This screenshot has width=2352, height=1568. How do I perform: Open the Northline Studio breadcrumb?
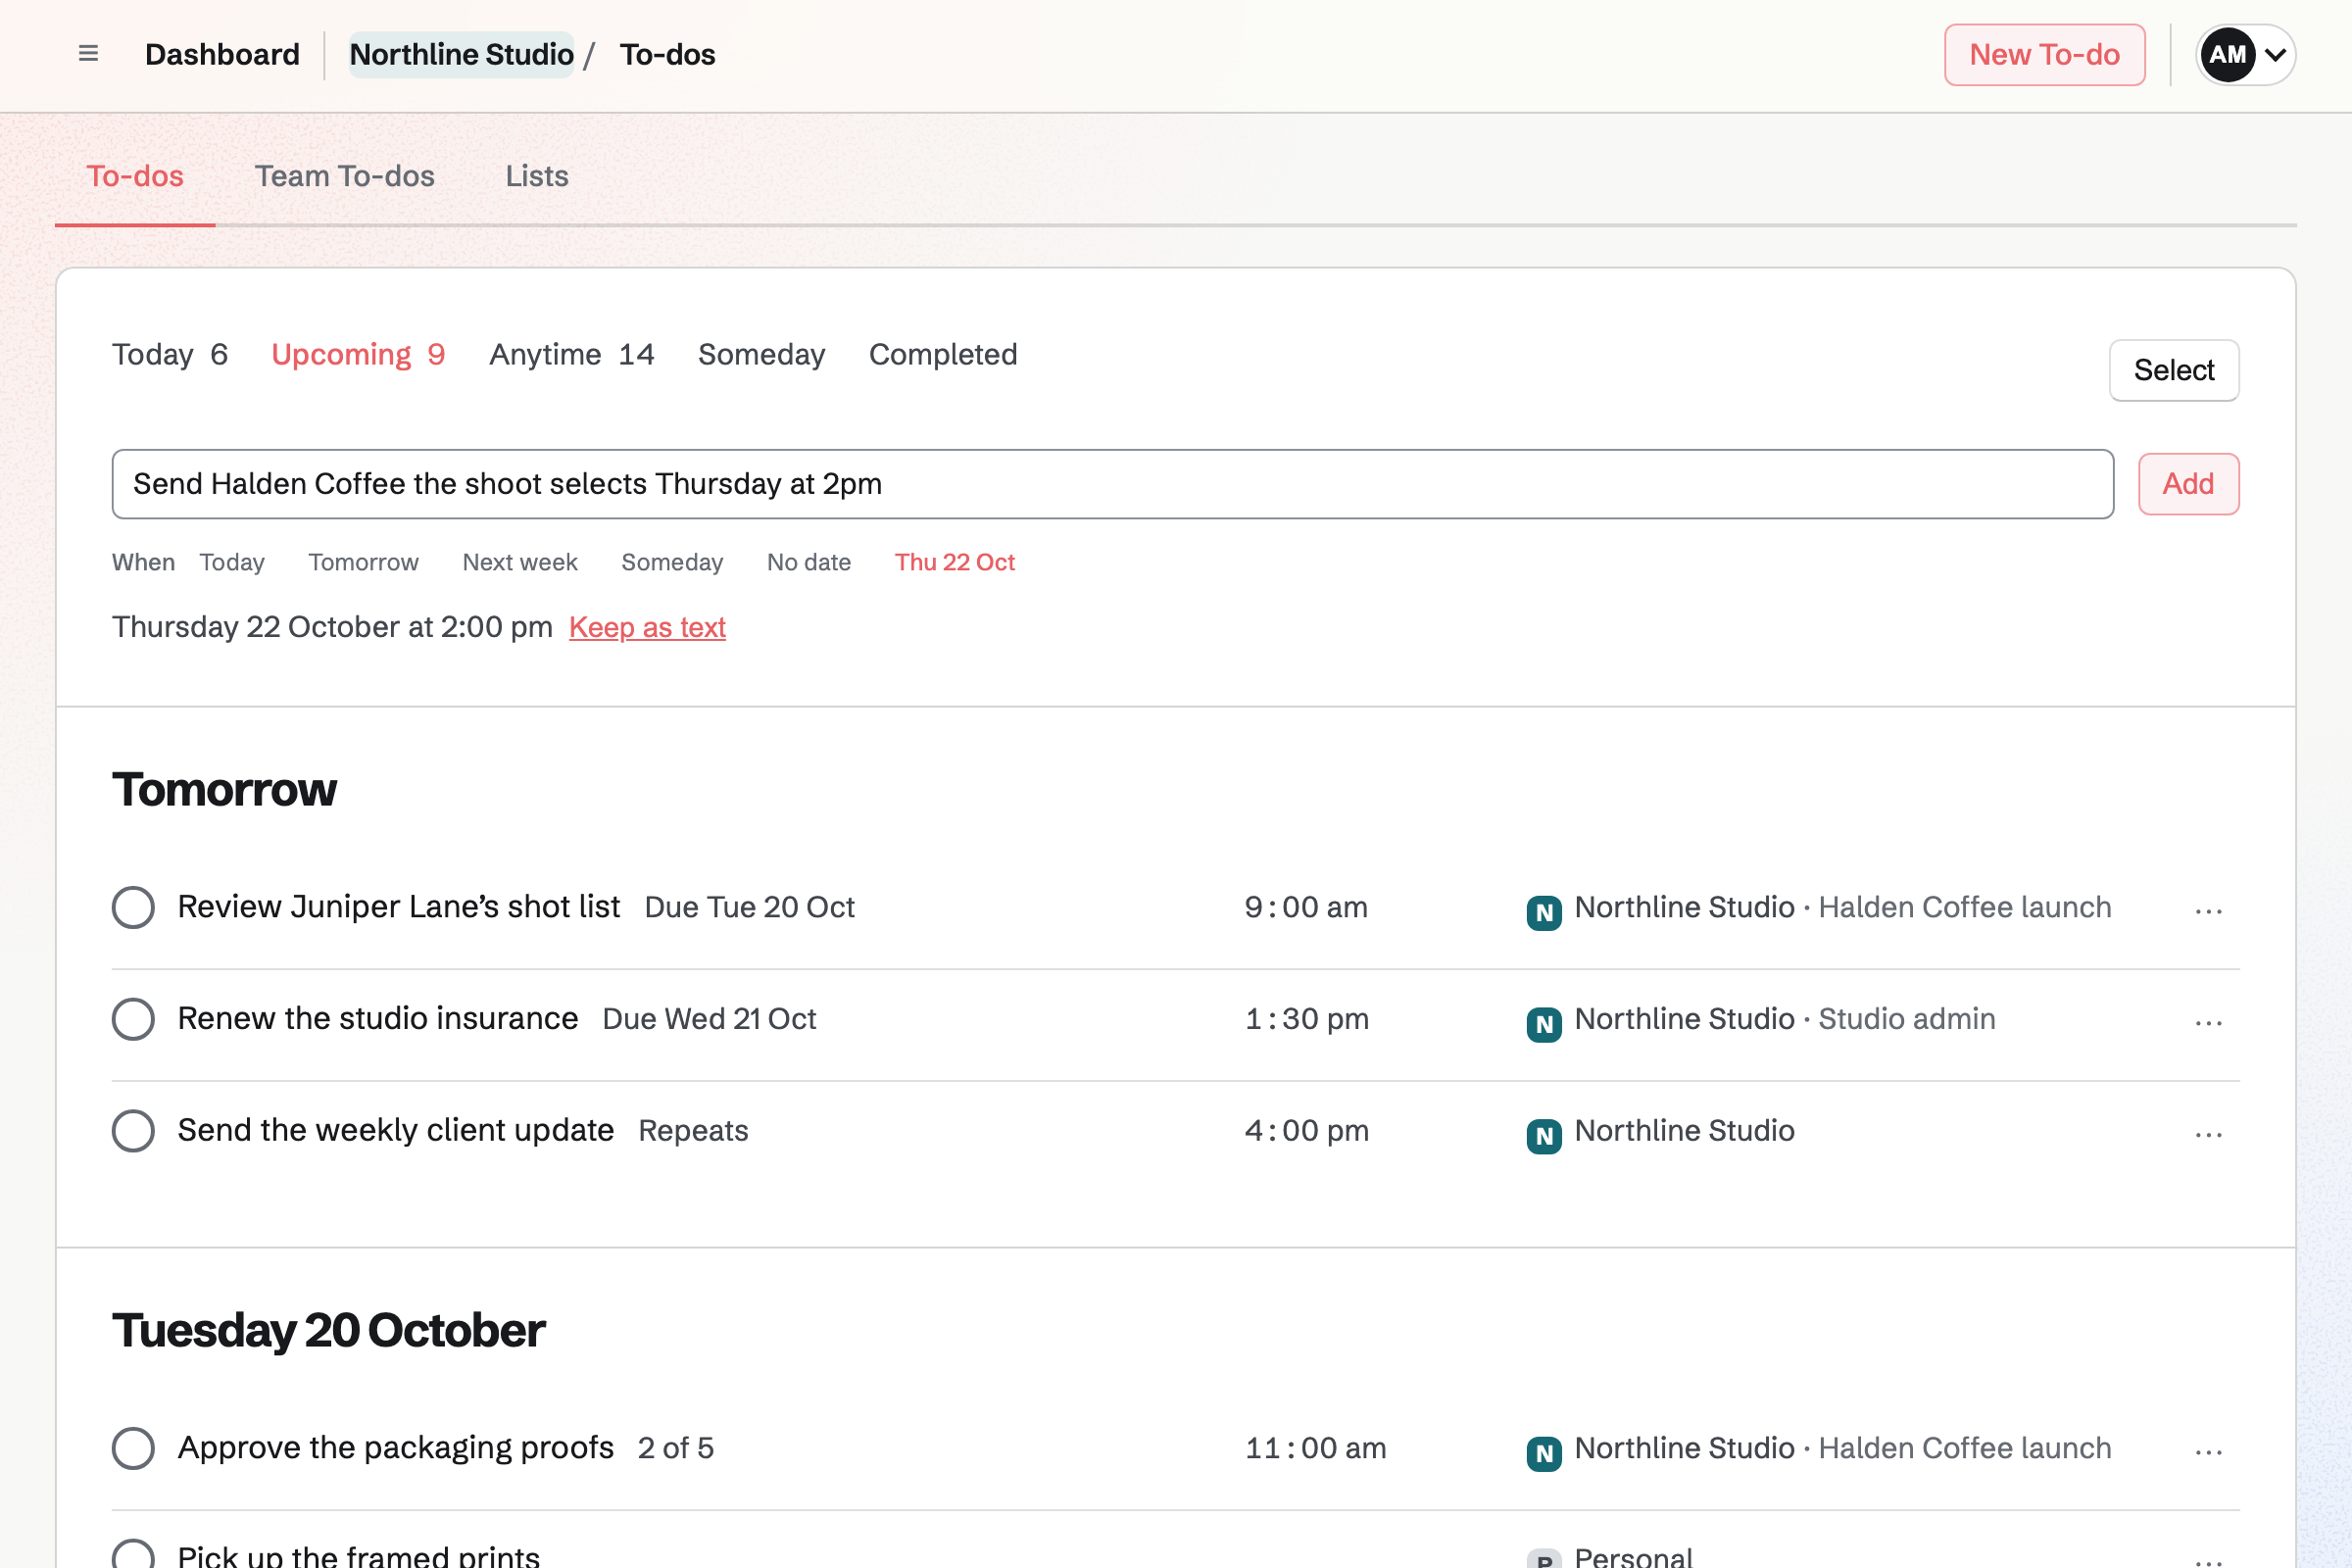461,54
